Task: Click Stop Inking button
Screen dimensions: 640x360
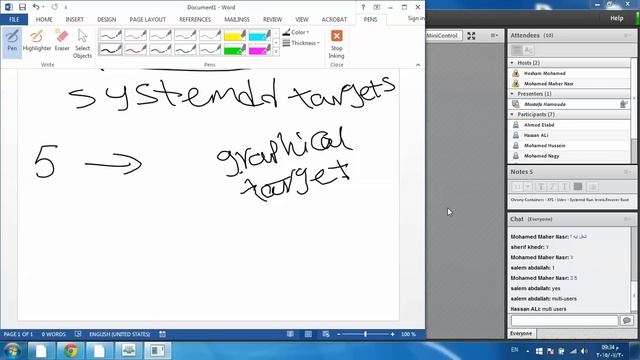Action: tap(337, 44)
